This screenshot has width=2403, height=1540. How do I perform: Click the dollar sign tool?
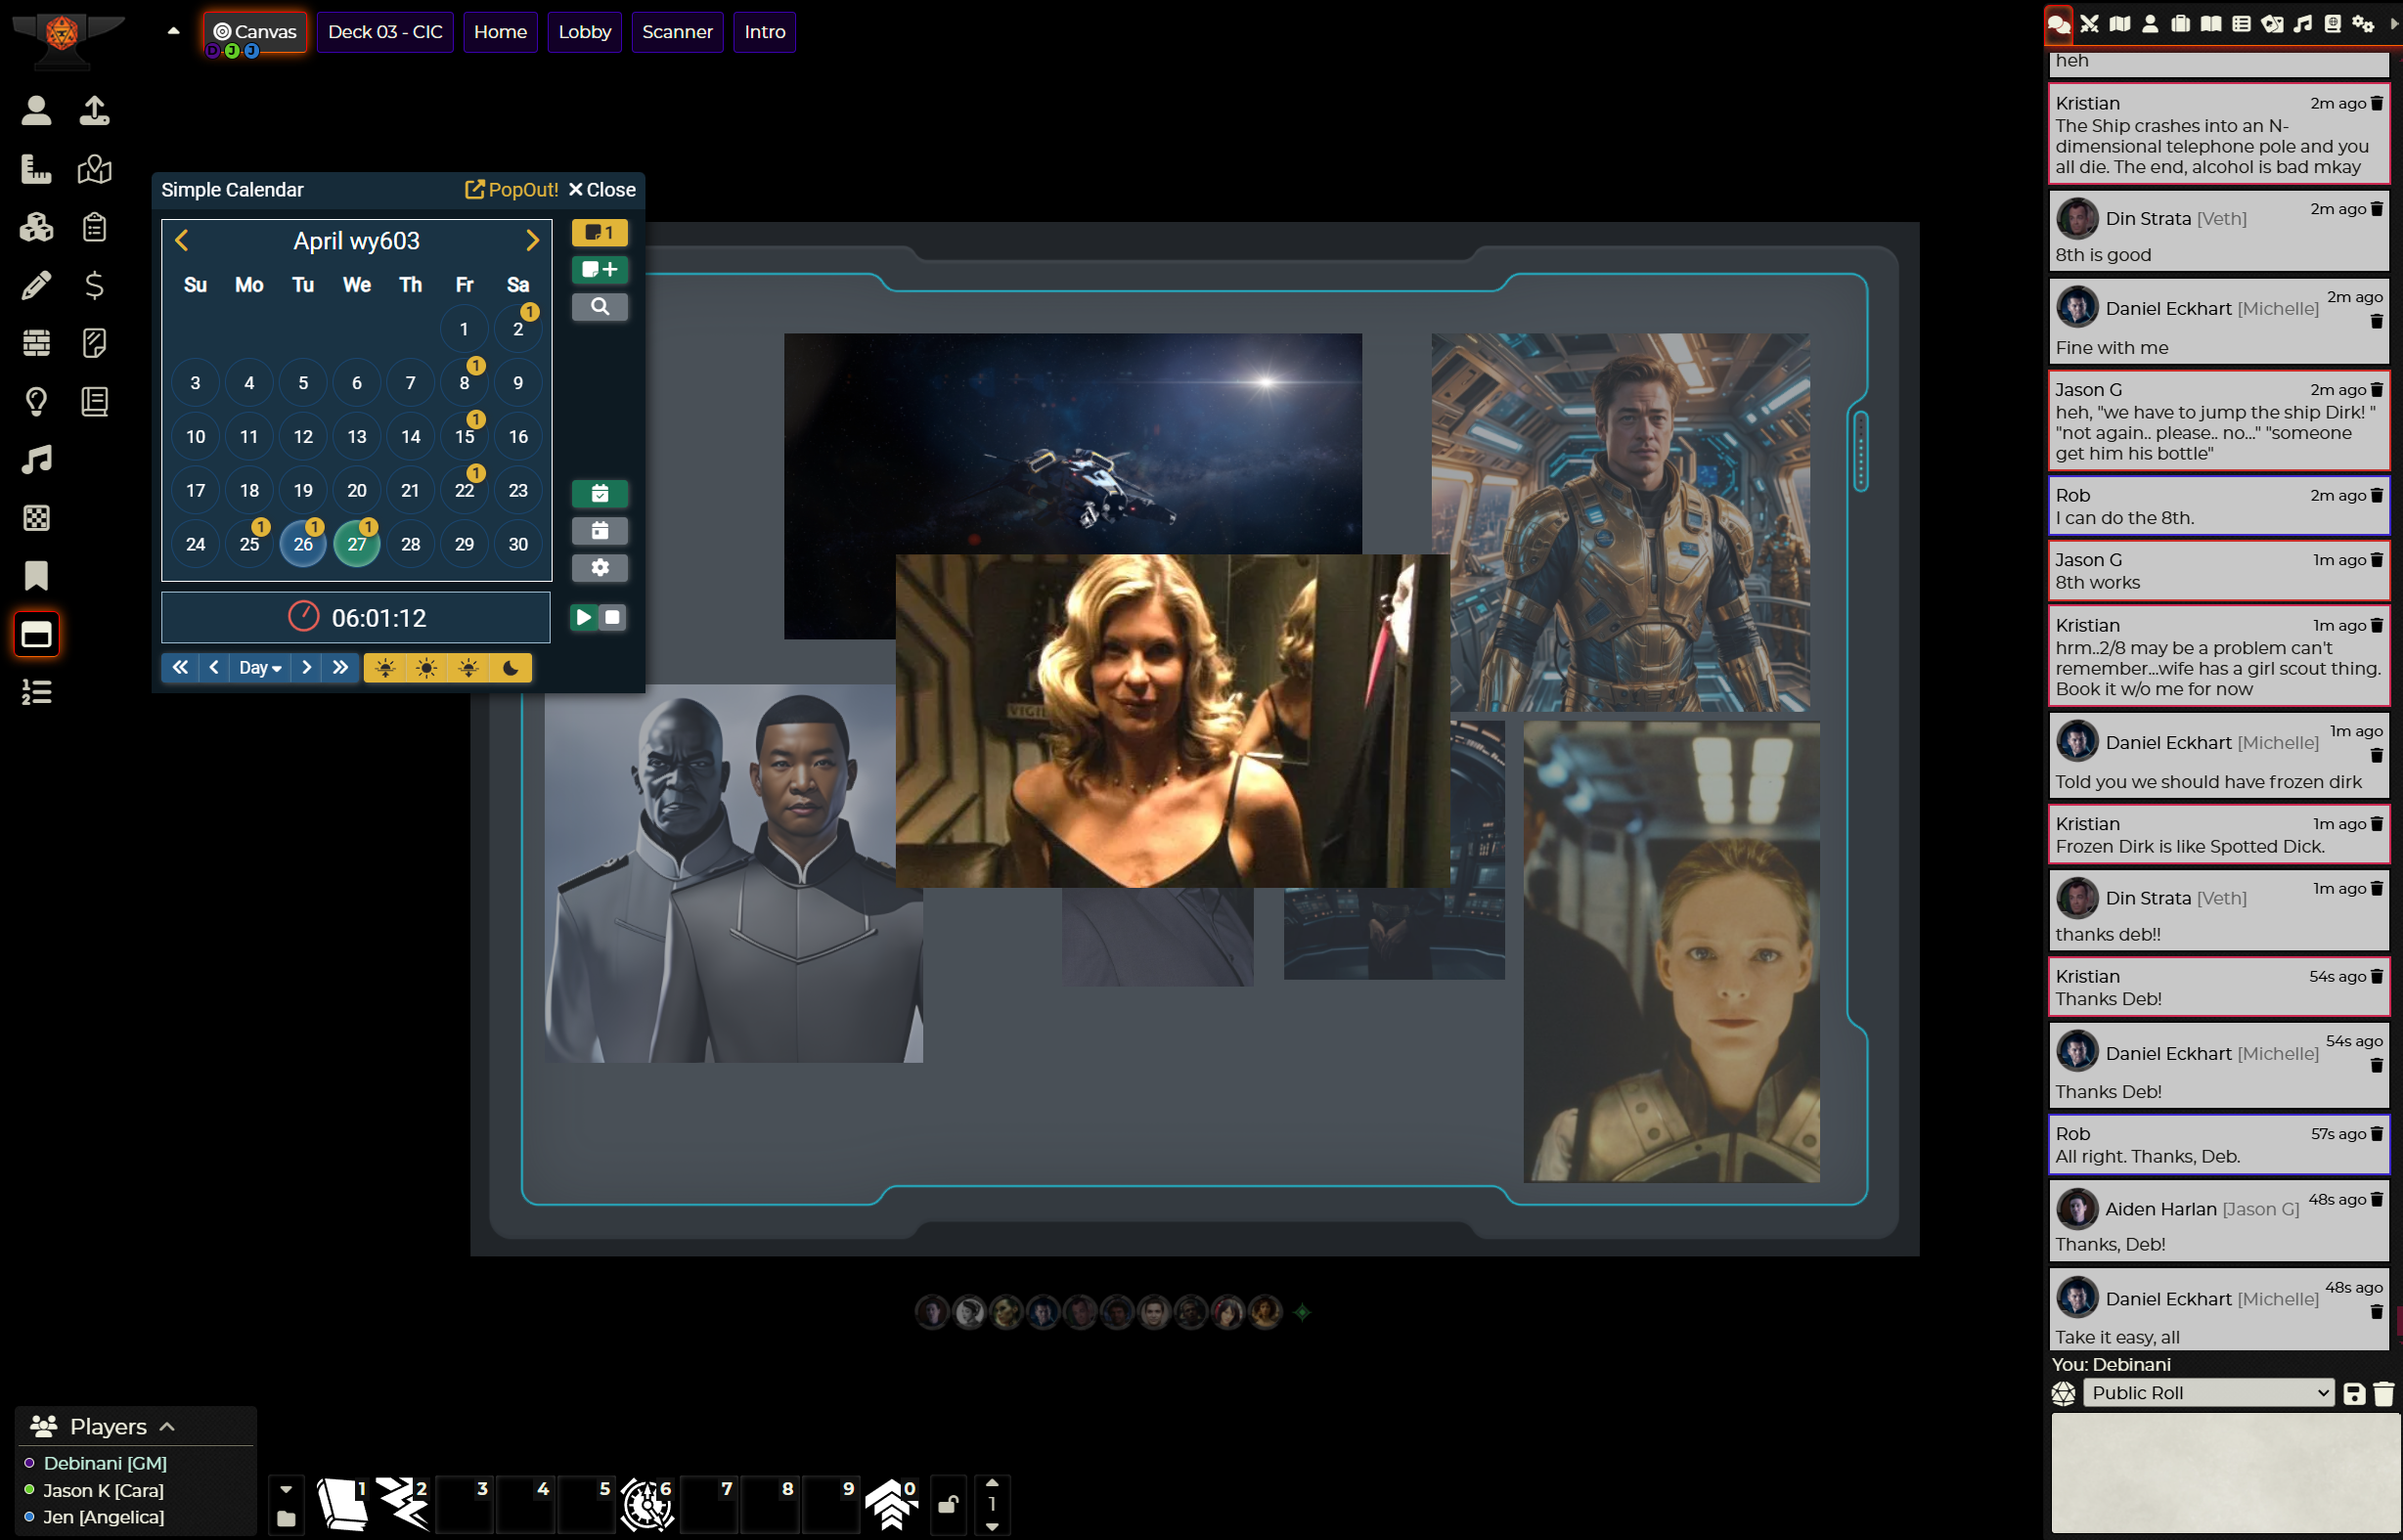click(95, 286)
